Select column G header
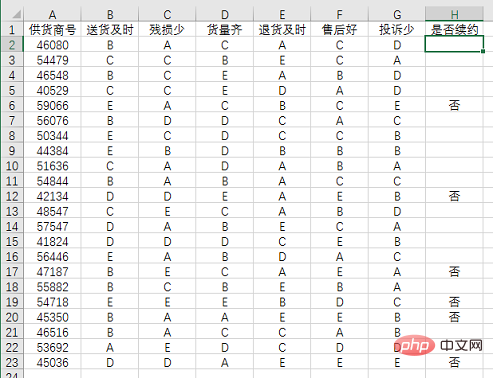 point(397,14)
